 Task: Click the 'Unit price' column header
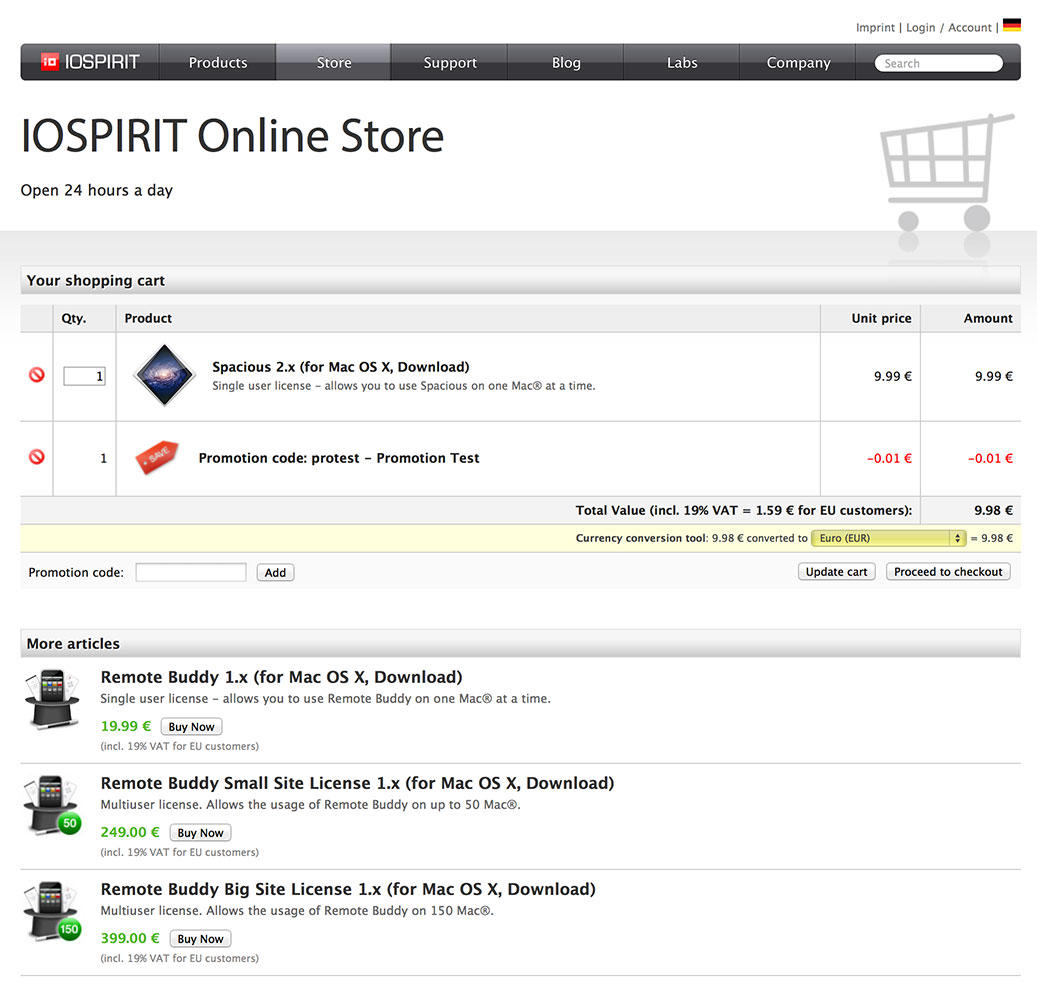(881, 318)
